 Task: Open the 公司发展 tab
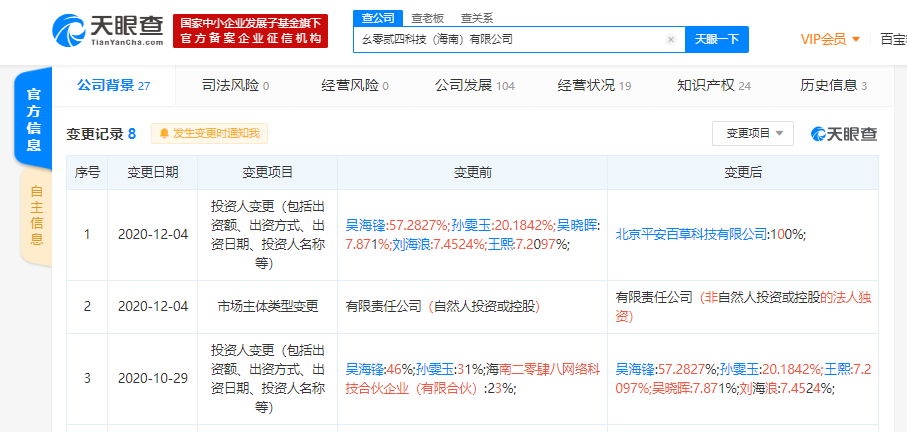click(x=474, y=85)
